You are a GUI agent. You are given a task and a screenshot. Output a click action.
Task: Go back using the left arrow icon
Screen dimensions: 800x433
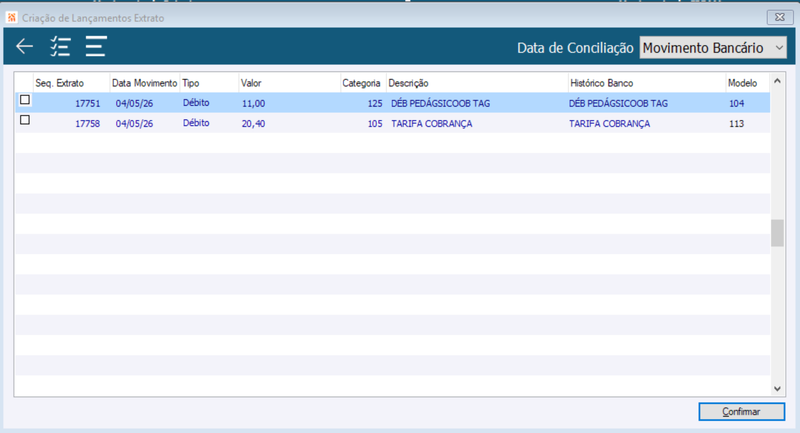click(24, 46)
